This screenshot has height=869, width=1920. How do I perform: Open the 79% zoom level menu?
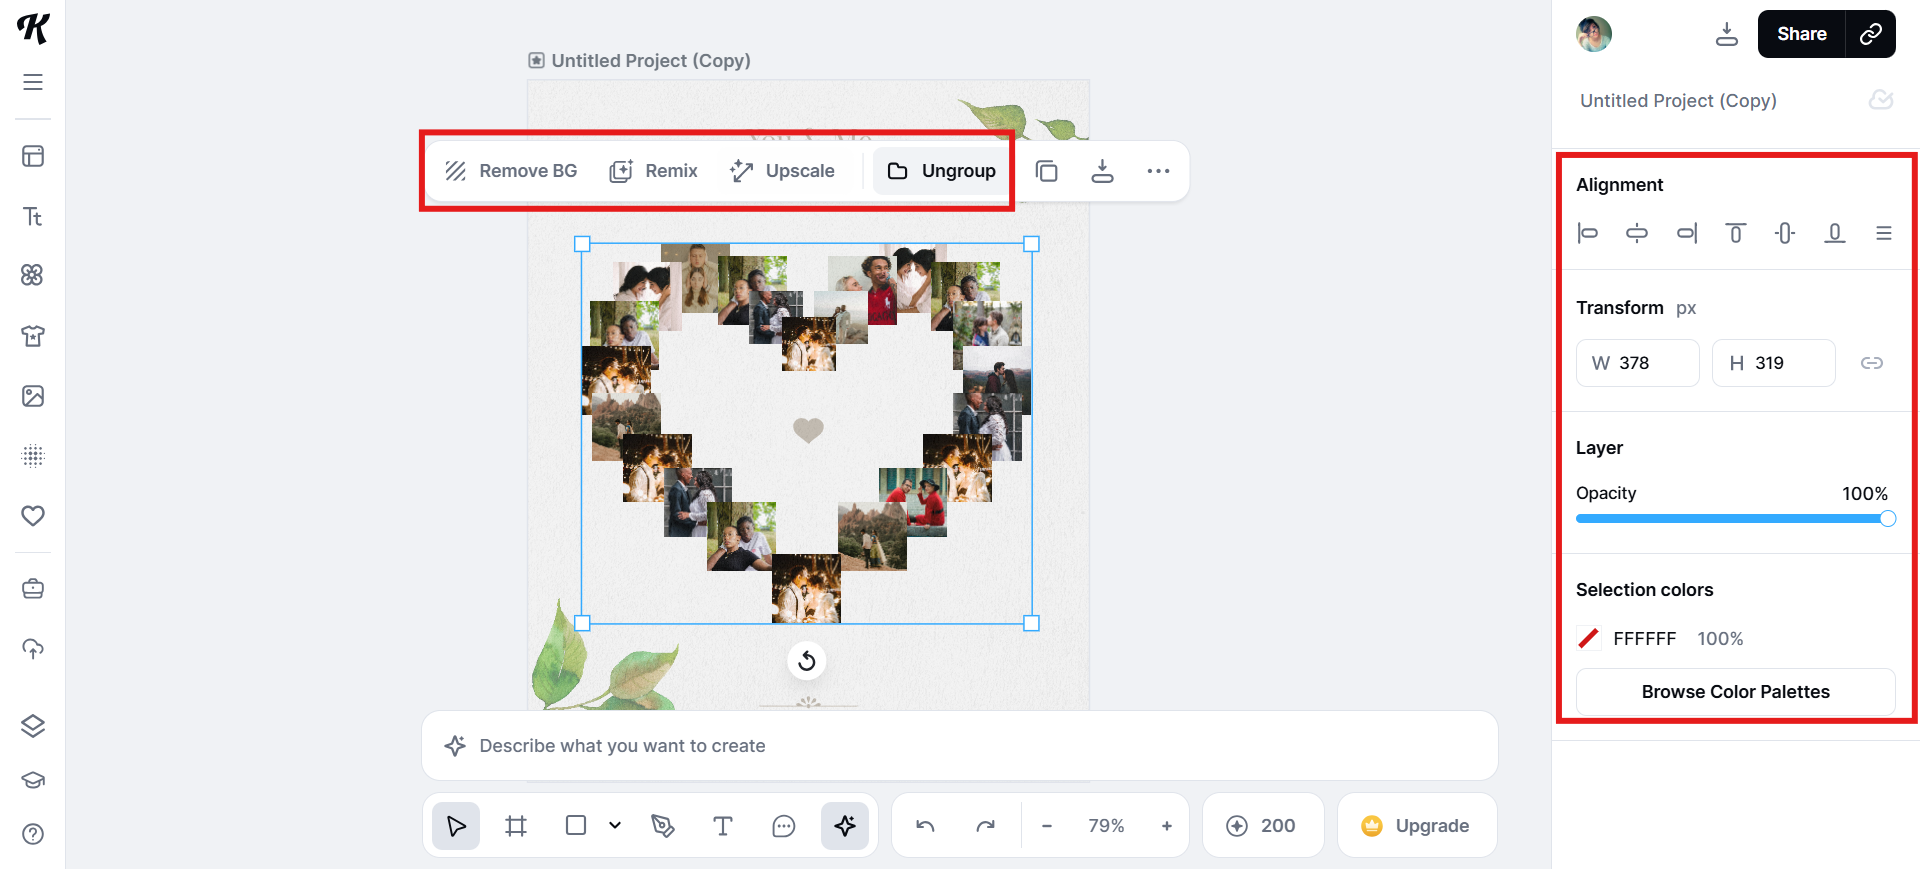[x=1106, y=826]
